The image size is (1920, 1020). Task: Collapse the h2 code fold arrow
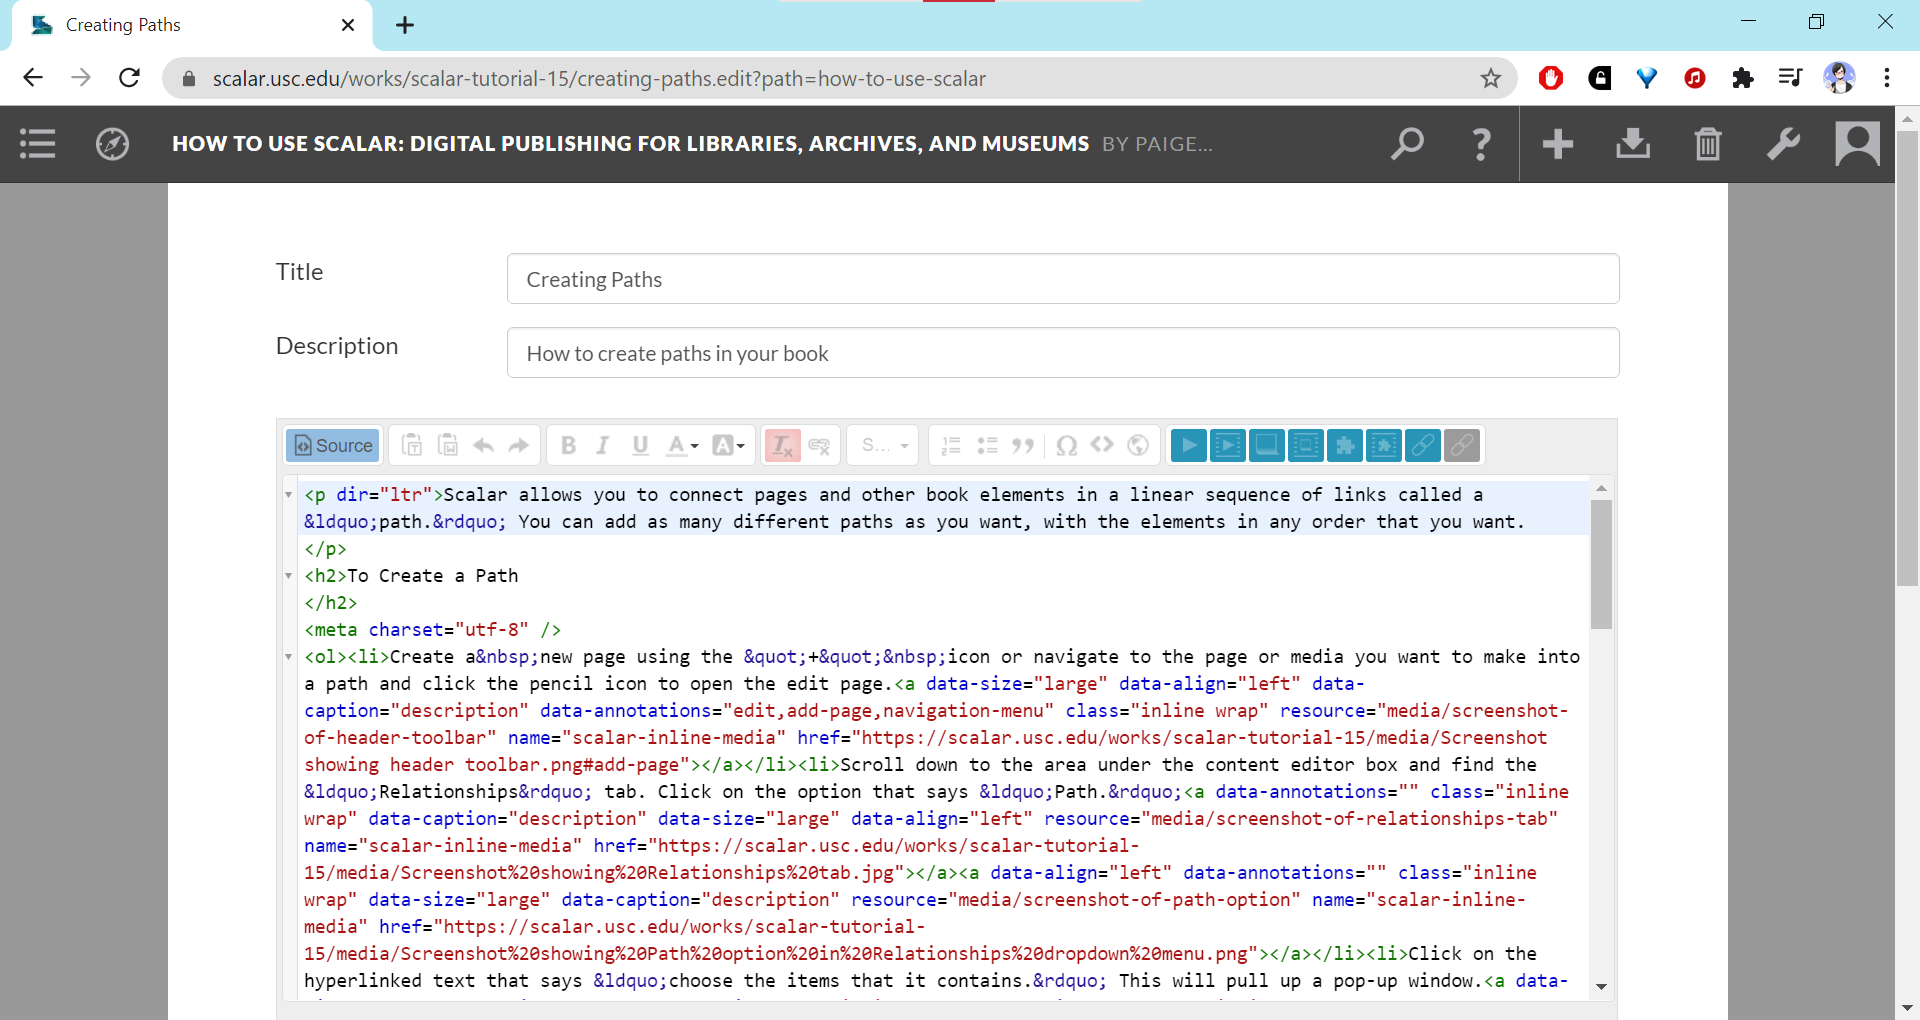coord(289,576)
